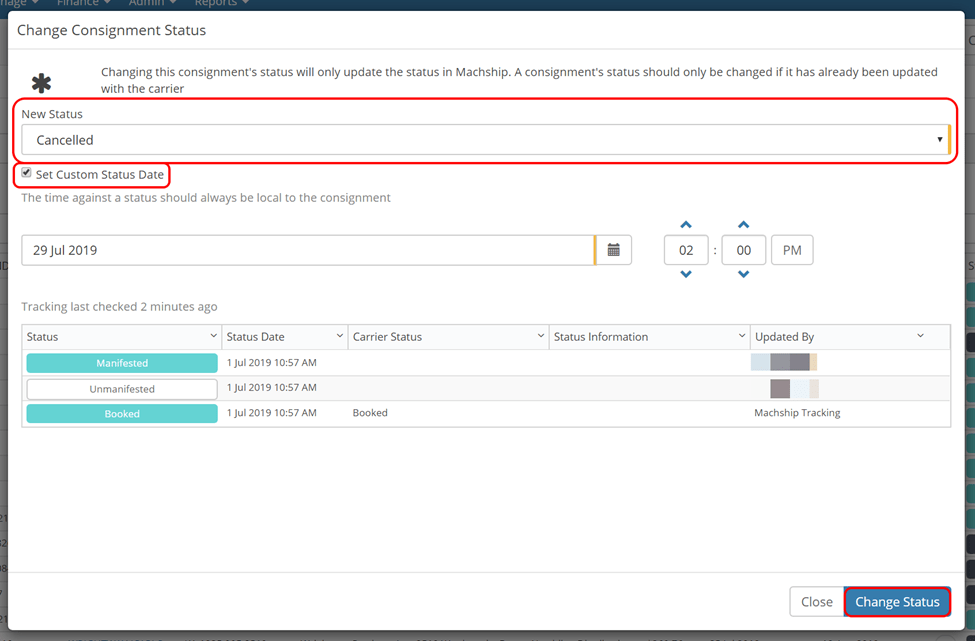Image resolution: width=975 pixels, height=641 pixels.
Task: Click the Change Status button
Action: [x=897, y=601]
